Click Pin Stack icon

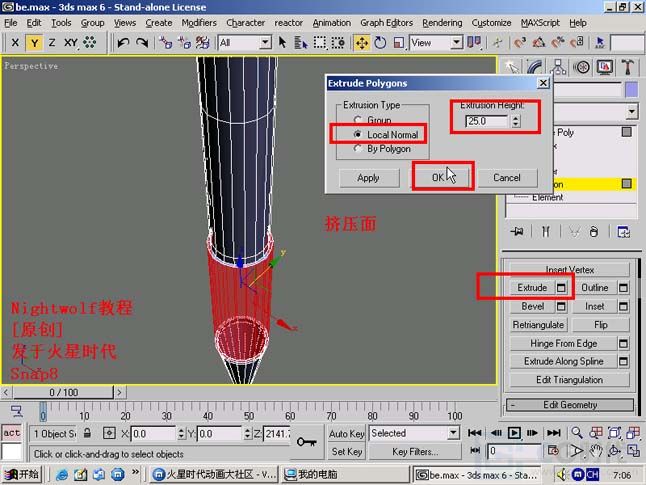(517, 232)
